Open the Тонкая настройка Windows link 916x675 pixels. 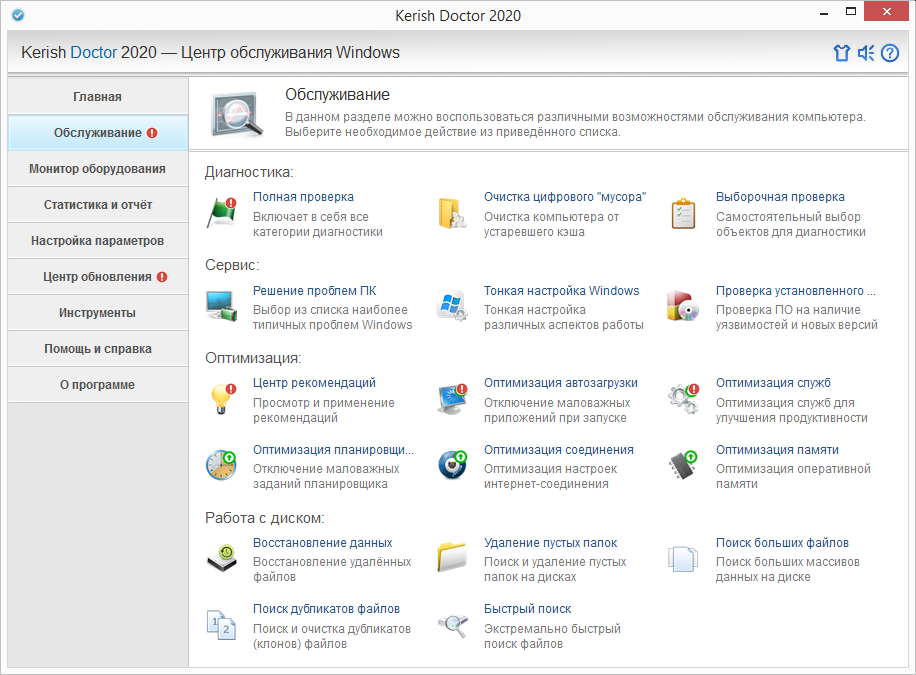point(561,290)
